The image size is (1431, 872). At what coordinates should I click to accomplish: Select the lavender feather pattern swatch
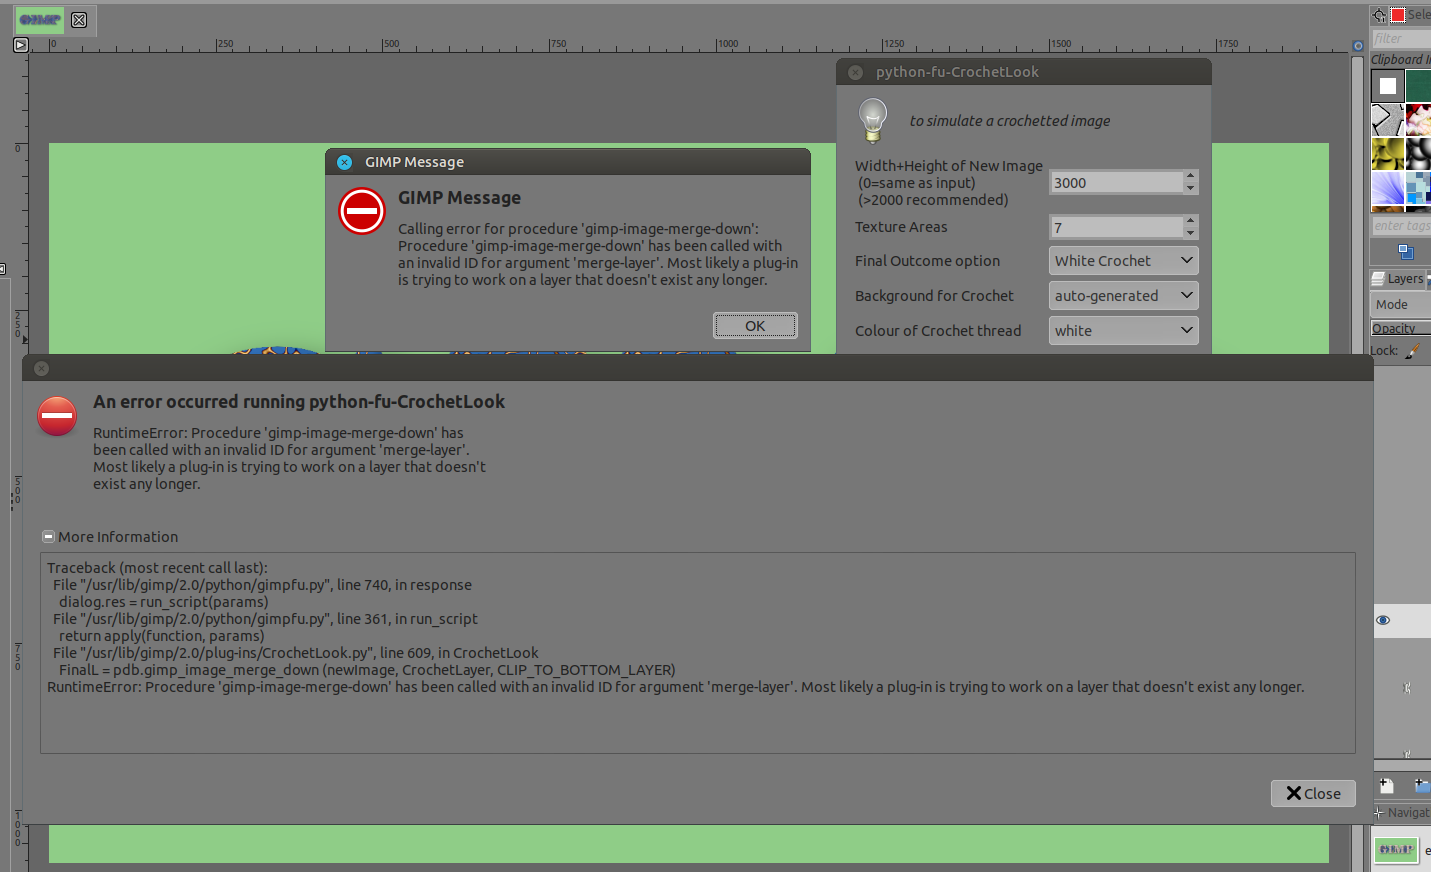[x=1387, y=188]
